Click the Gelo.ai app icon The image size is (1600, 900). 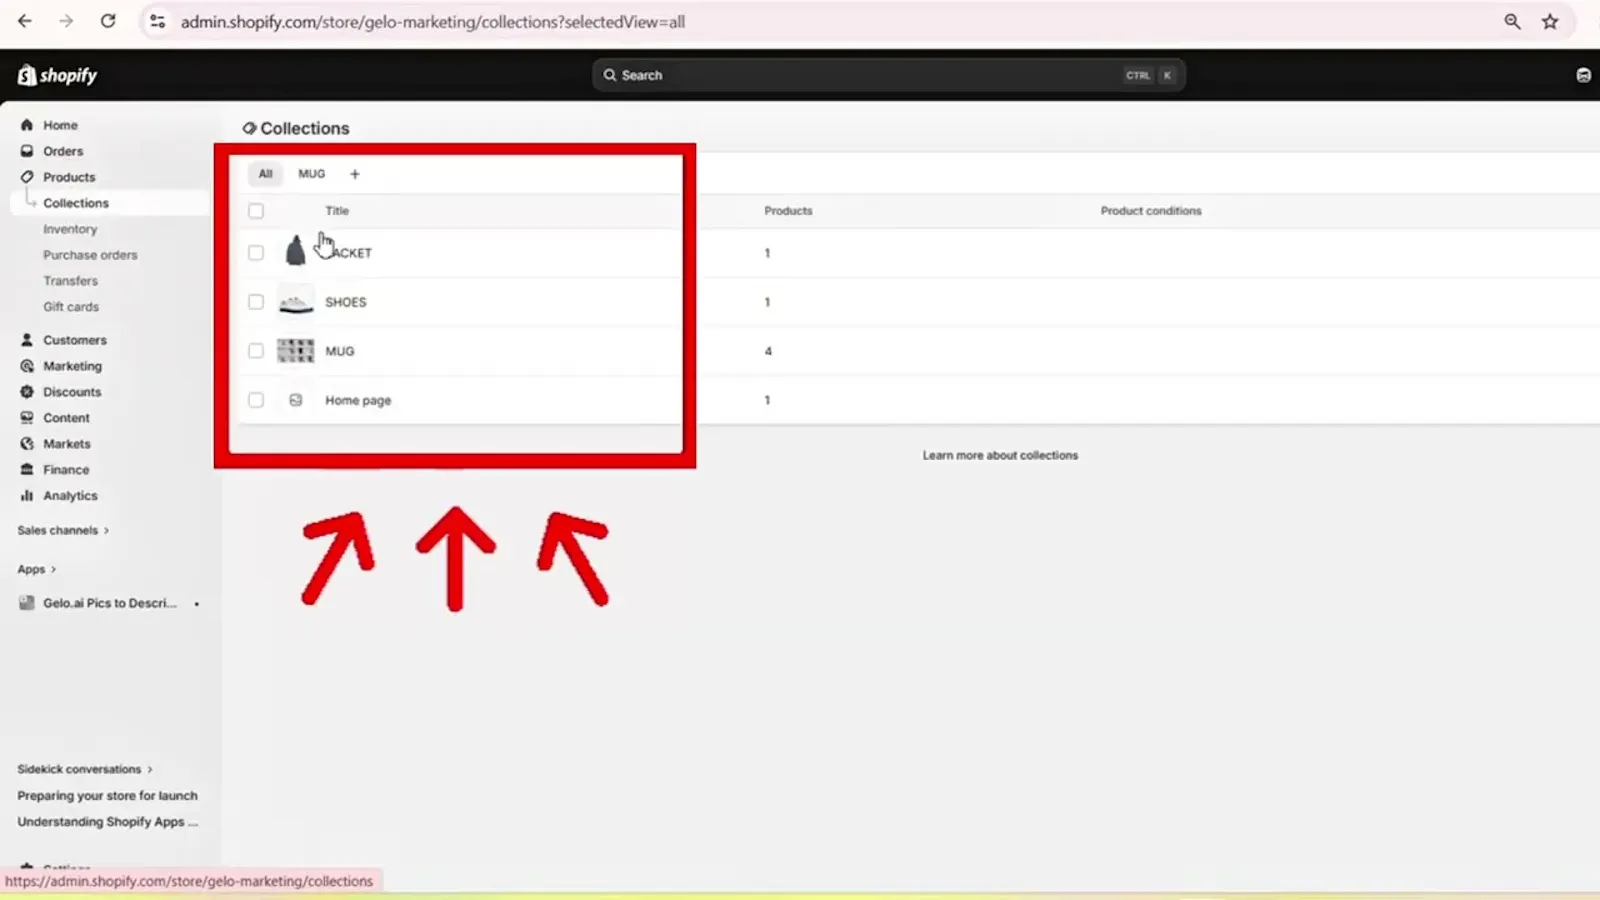[27, 603]
